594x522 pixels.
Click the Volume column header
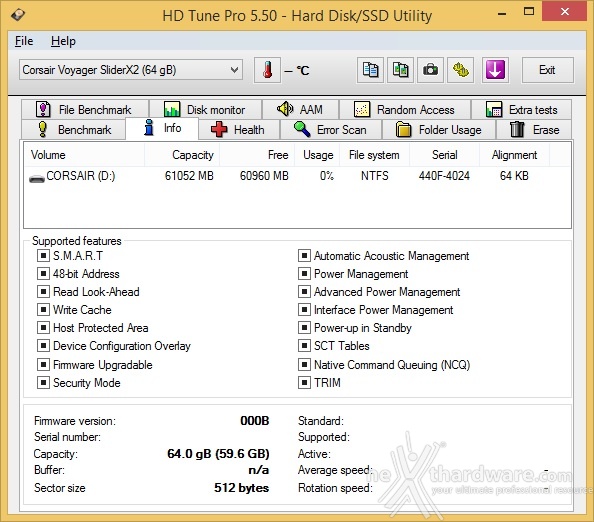coord(84,155)
